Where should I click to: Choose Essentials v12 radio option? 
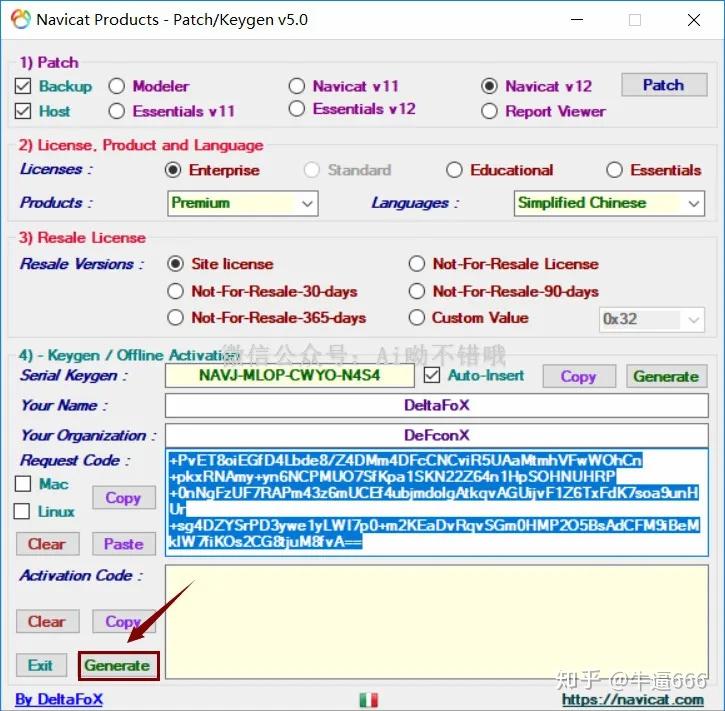coord(297,109)
